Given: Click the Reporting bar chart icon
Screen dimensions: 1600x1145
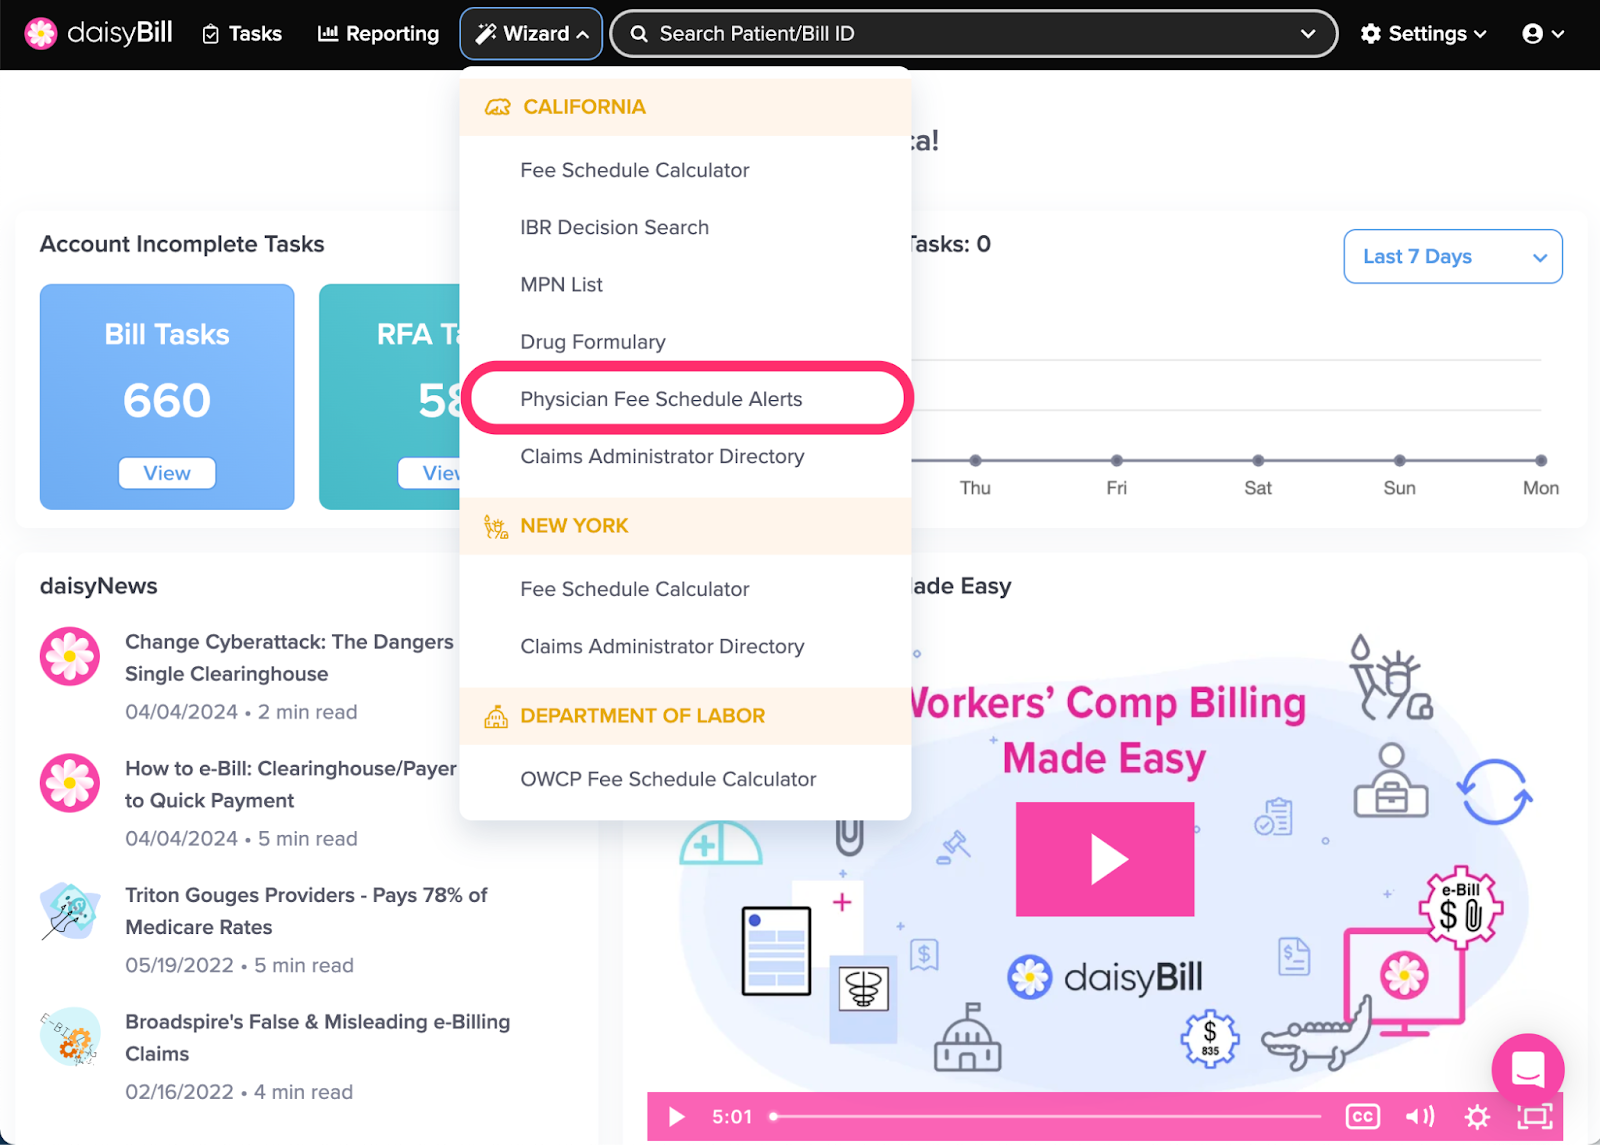Looking at the screenshot, I should (327, 34).
